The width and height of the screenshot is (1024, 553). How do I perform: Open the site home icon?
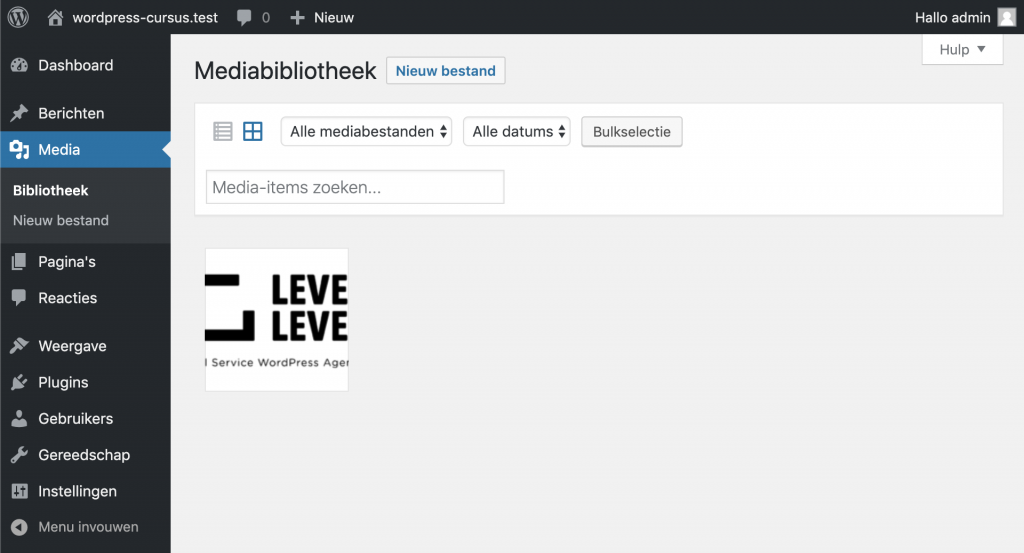56,18
